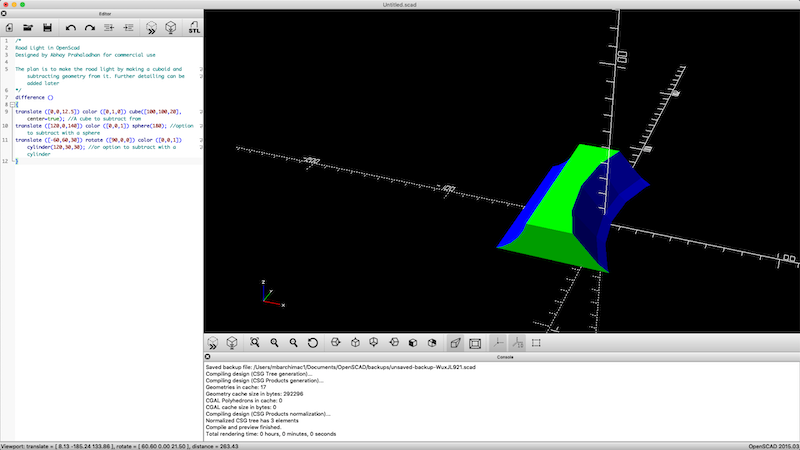Indent the selected code
This screenshot has width=800, height=450.
tap(128, 28)
